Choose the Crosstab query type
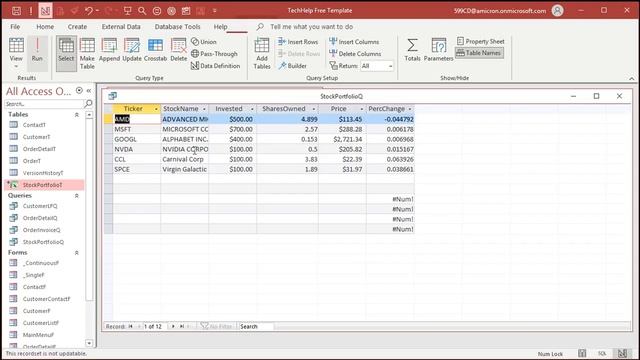Viewport: 640px width, 360px height. 156,49
